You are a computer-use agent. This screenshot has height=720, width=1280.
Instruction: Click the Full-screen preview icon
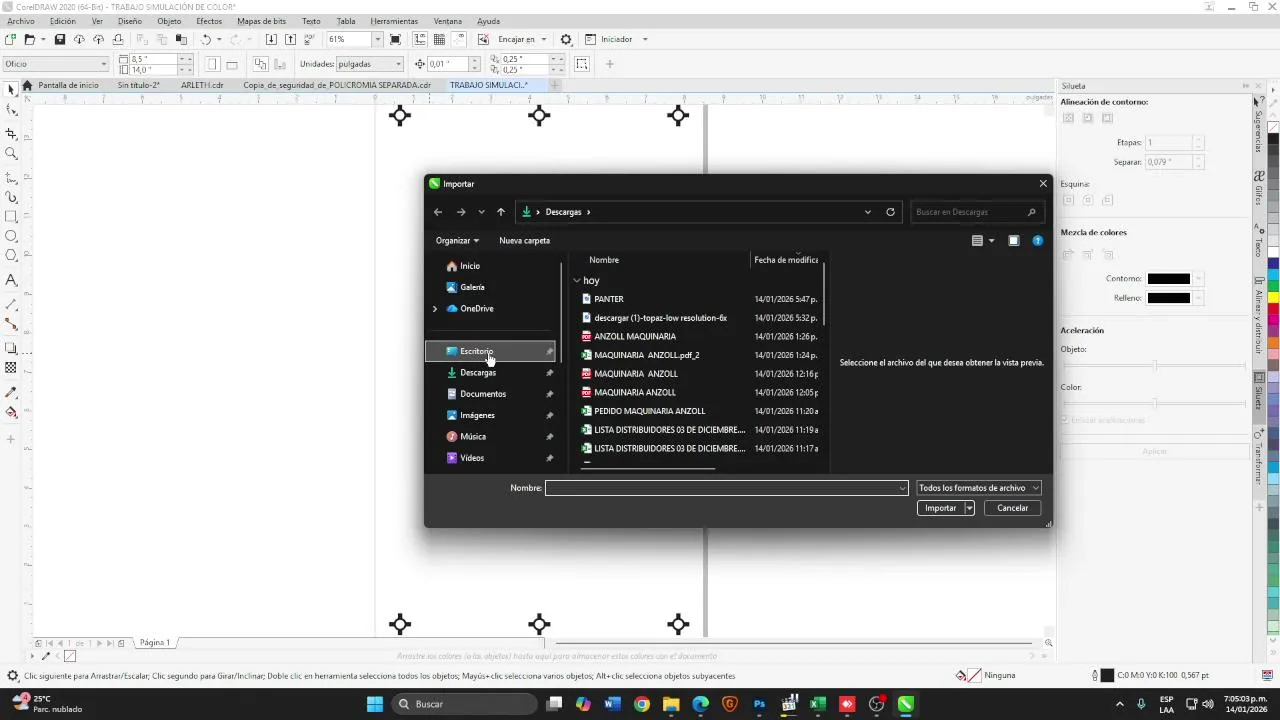tap(396, 39)
